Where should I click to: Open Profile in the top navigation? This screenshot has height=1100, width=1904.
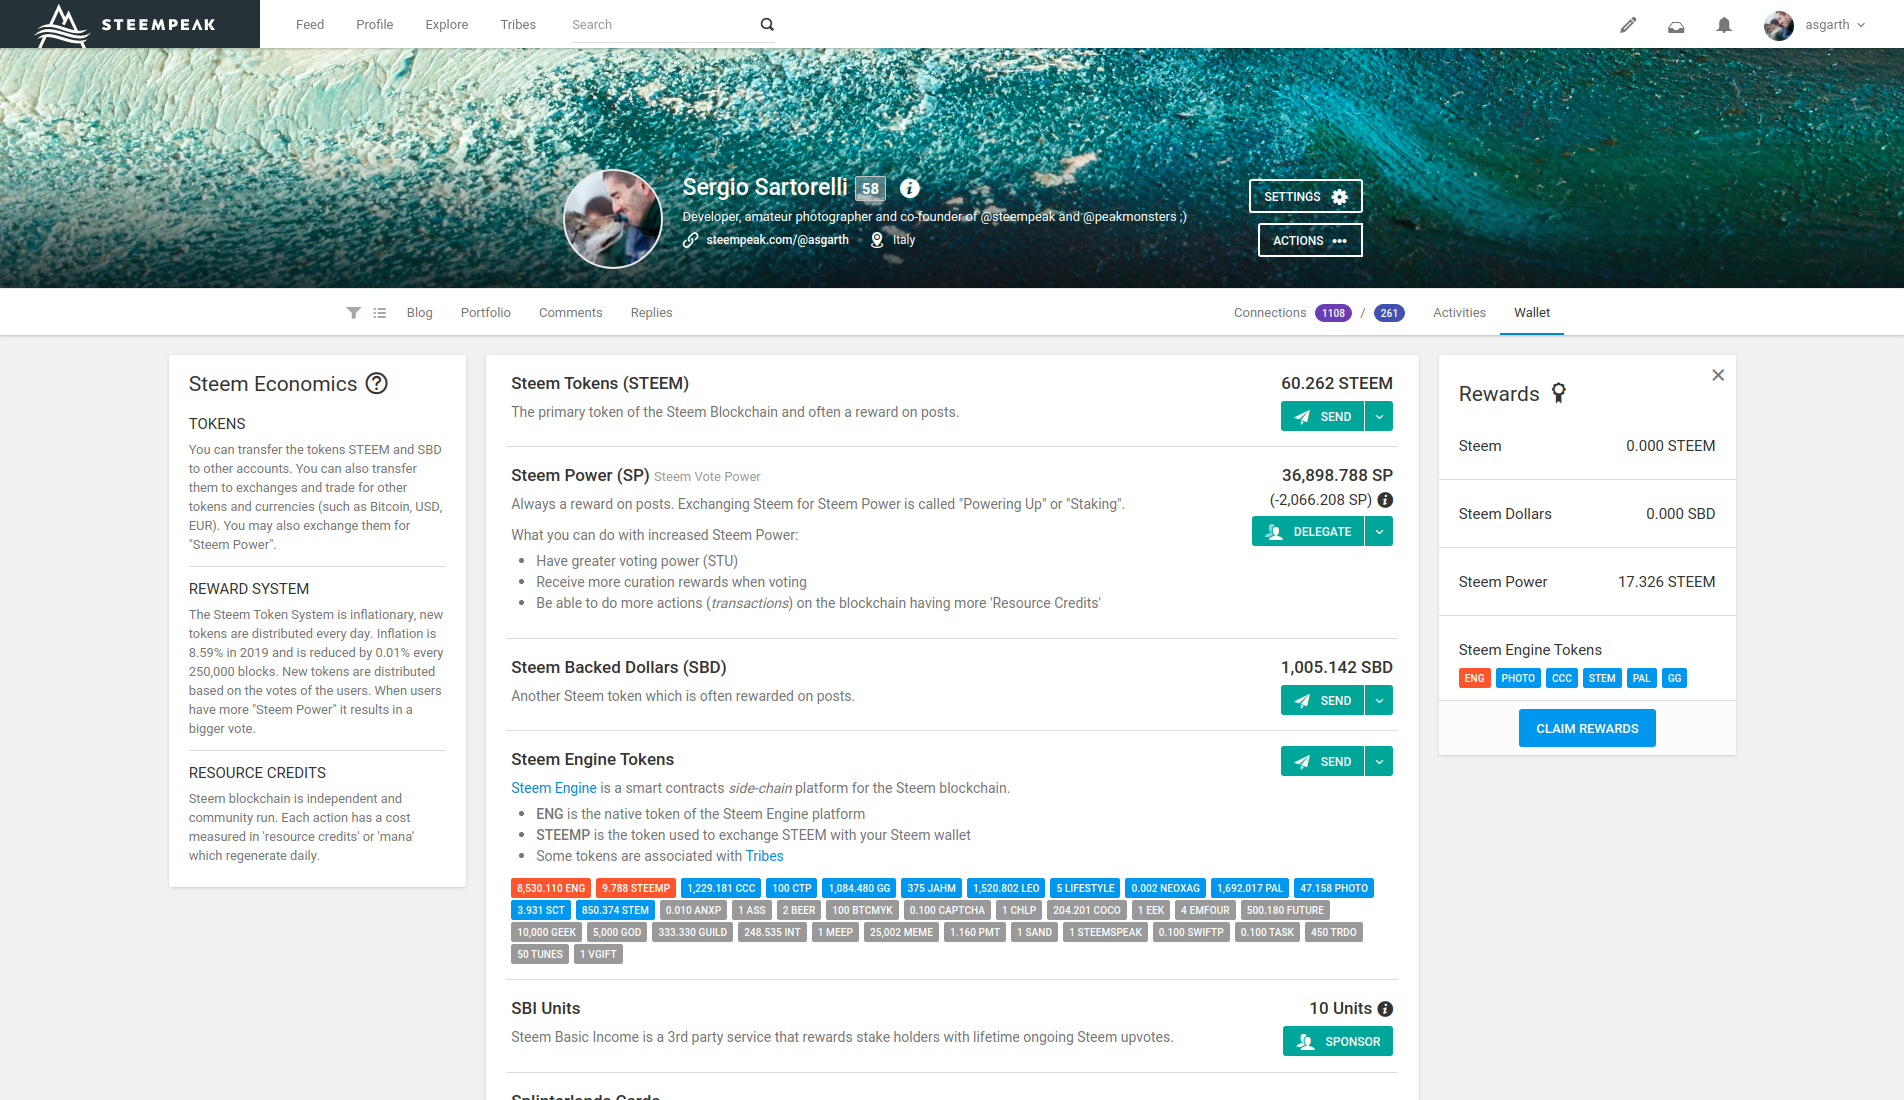click(x=375, y=25)
